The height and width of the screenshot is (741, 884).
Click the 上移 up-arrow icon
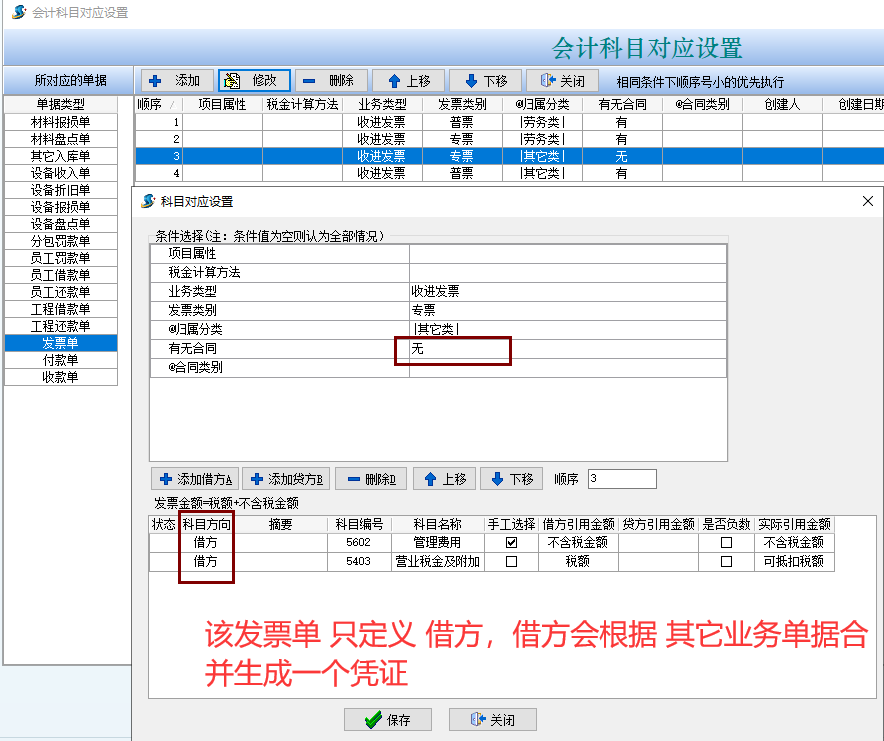point(396,81)
